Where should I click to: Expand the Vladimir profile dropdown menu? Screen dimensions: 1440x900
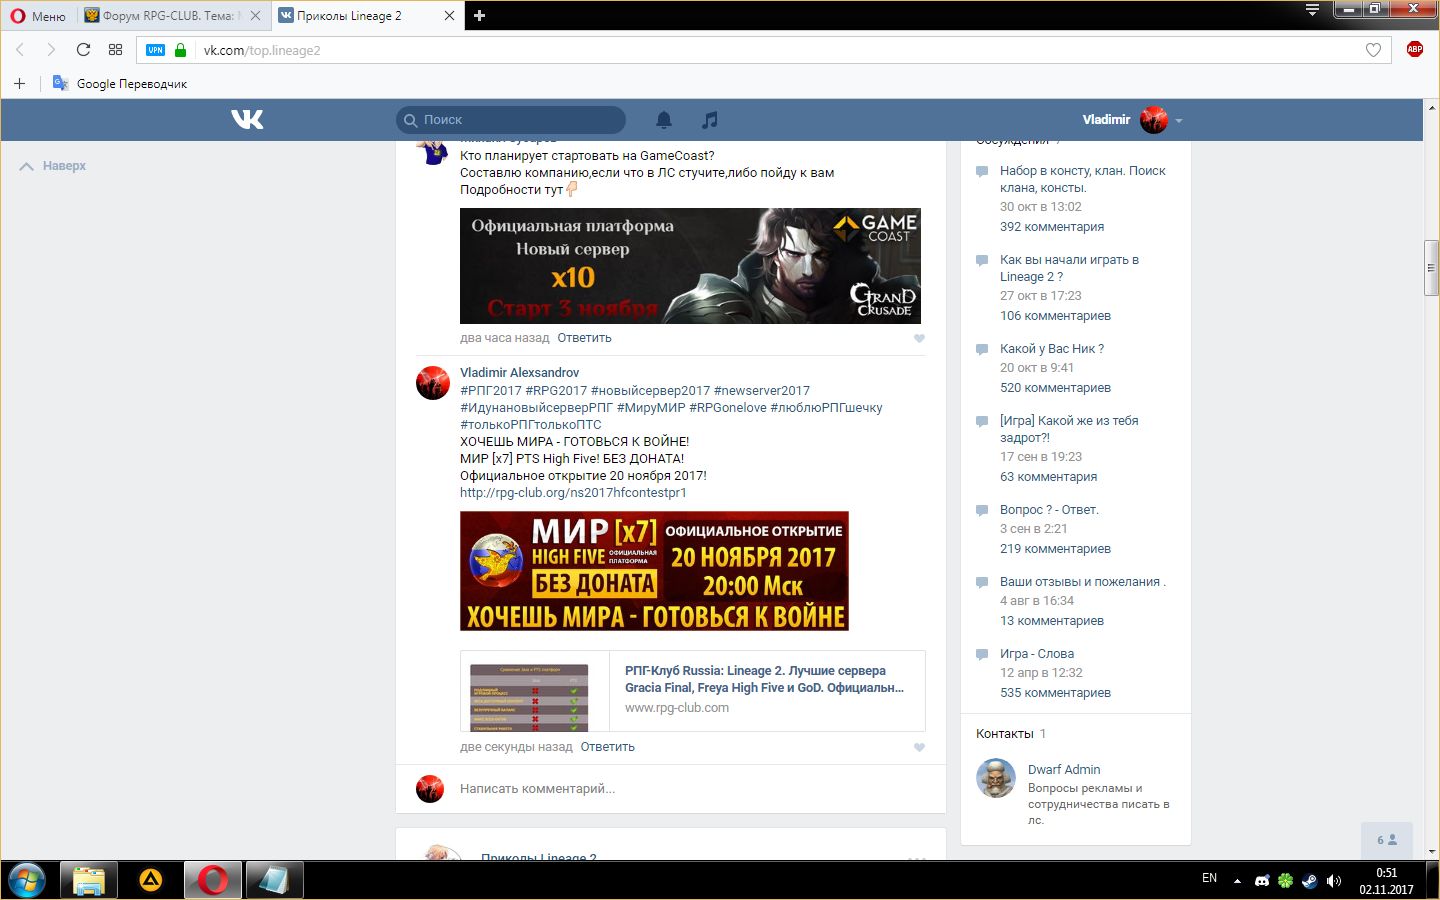[x=1179, y=121]
